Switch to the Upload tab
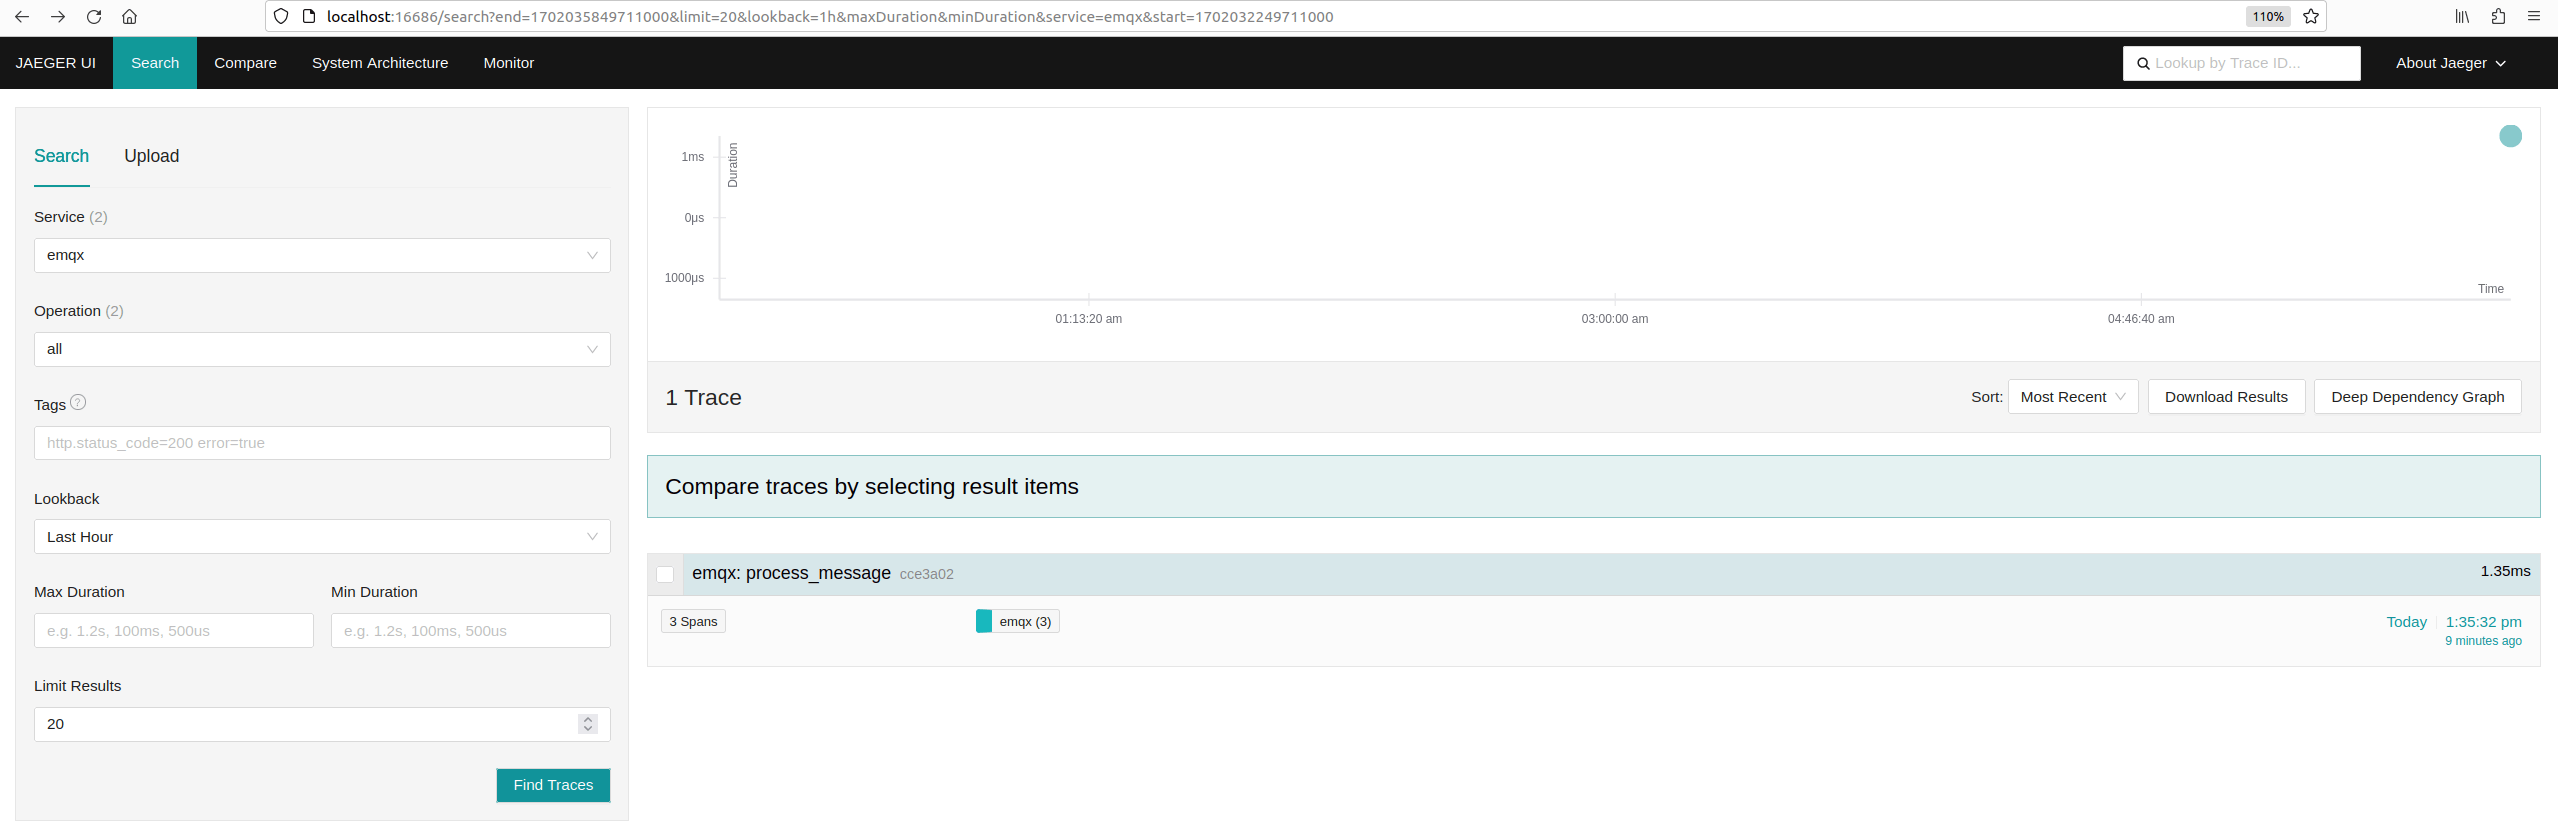The image size is (2558, 833). tap(152, 156)
